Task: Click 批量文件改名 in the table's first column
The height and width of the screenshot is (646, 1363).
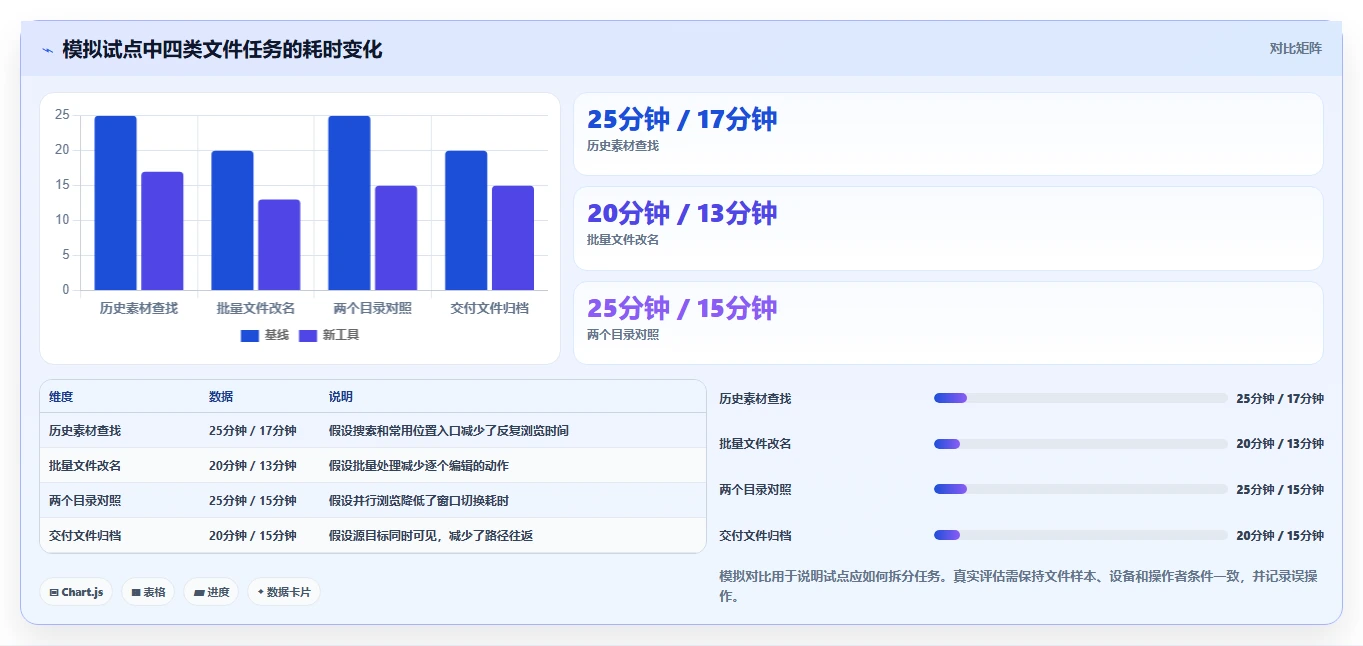Action: click(x=85, y=466)
